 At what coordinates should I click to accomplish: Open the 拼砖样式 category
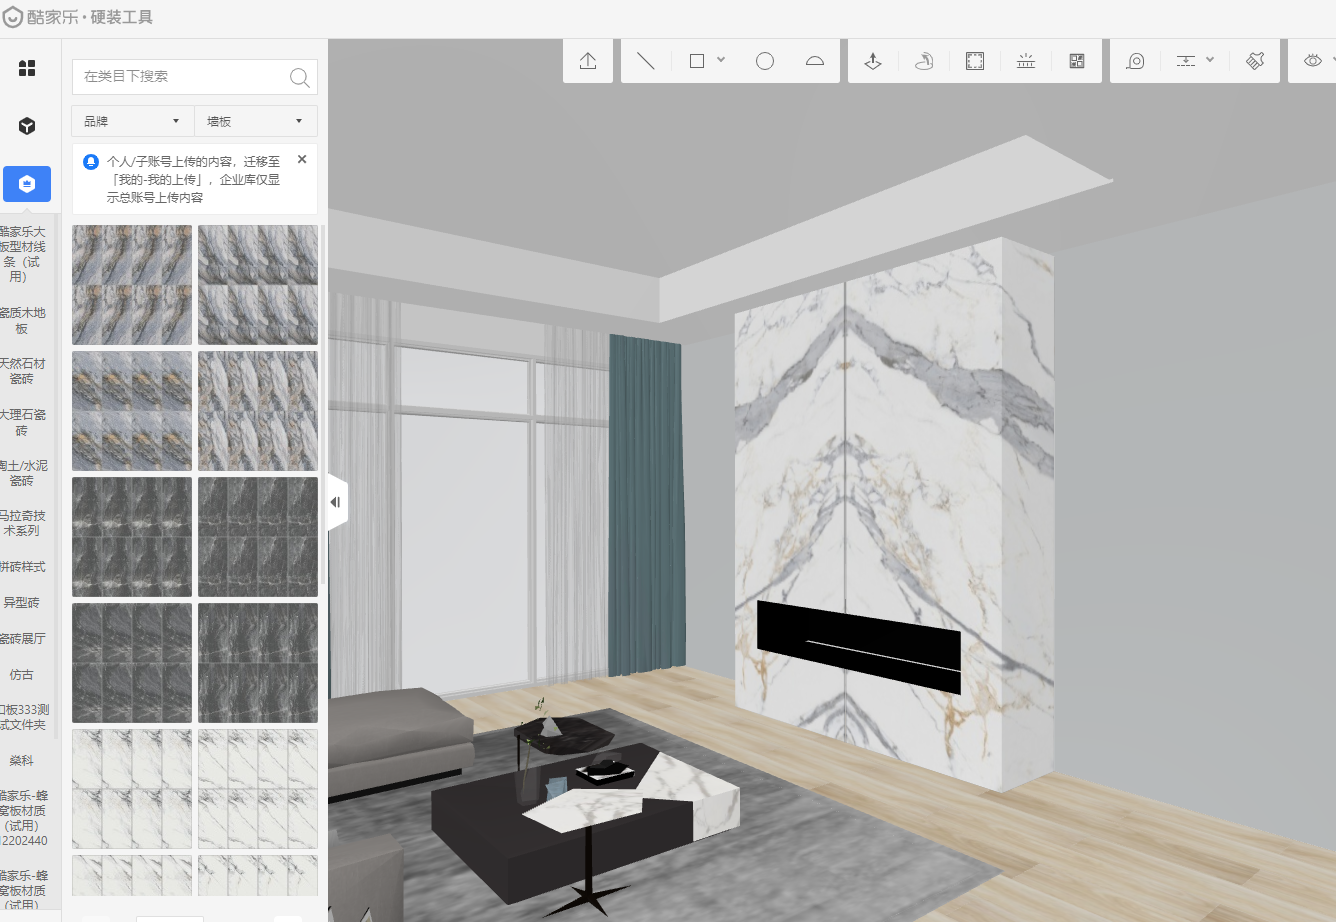[x=22, y=567]
